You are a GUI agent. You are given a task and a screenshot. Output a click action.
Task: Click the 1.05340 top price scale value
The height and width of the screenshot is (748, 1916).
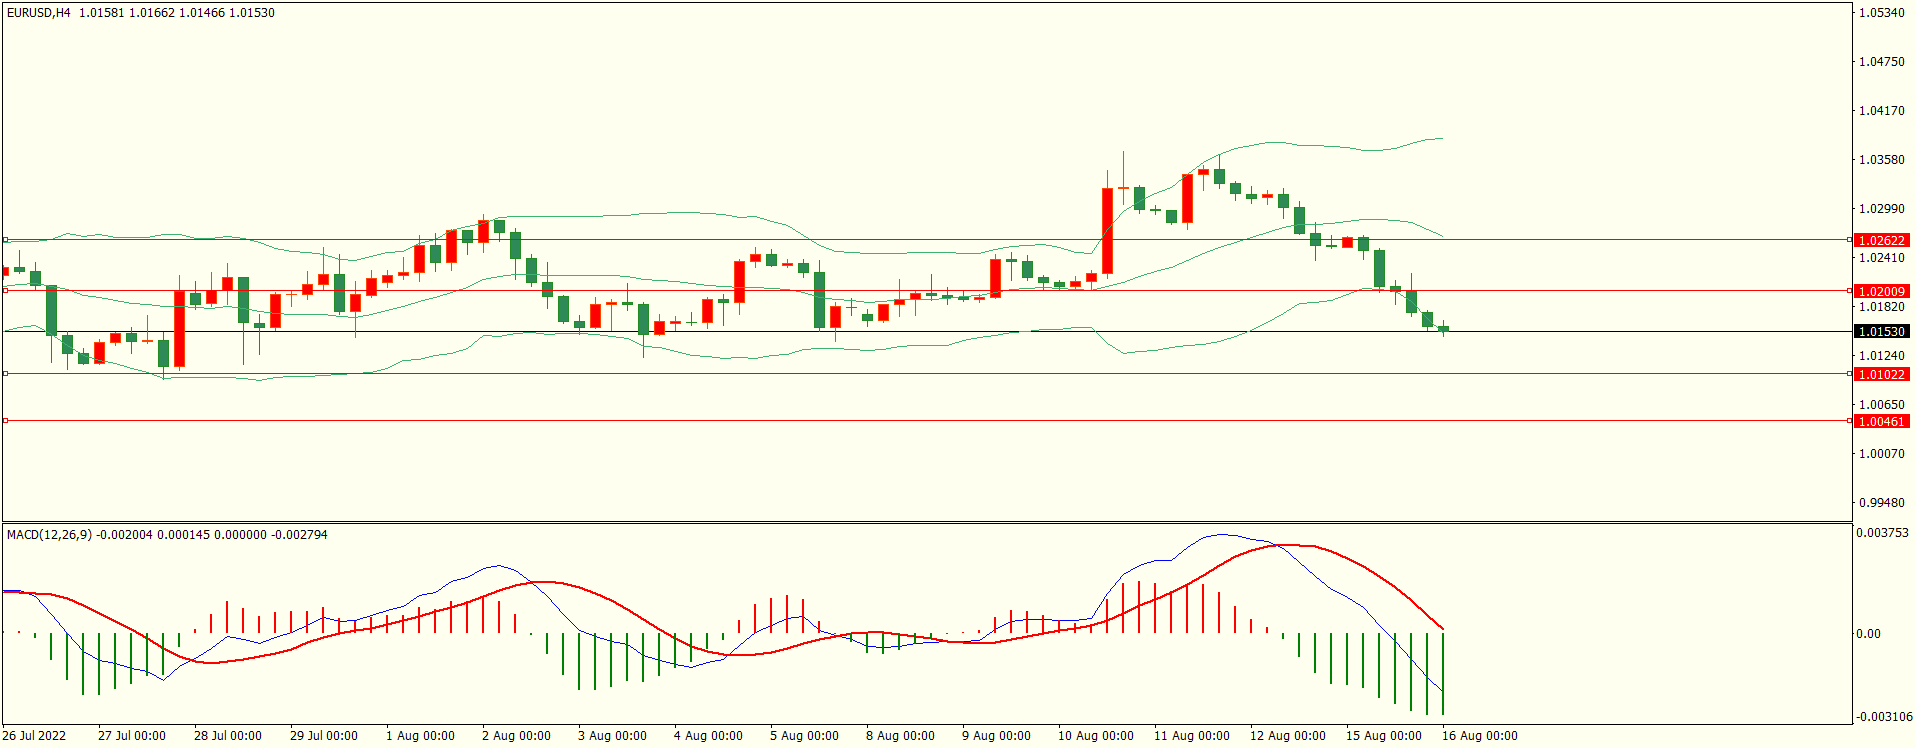(x=1881, y=13)
